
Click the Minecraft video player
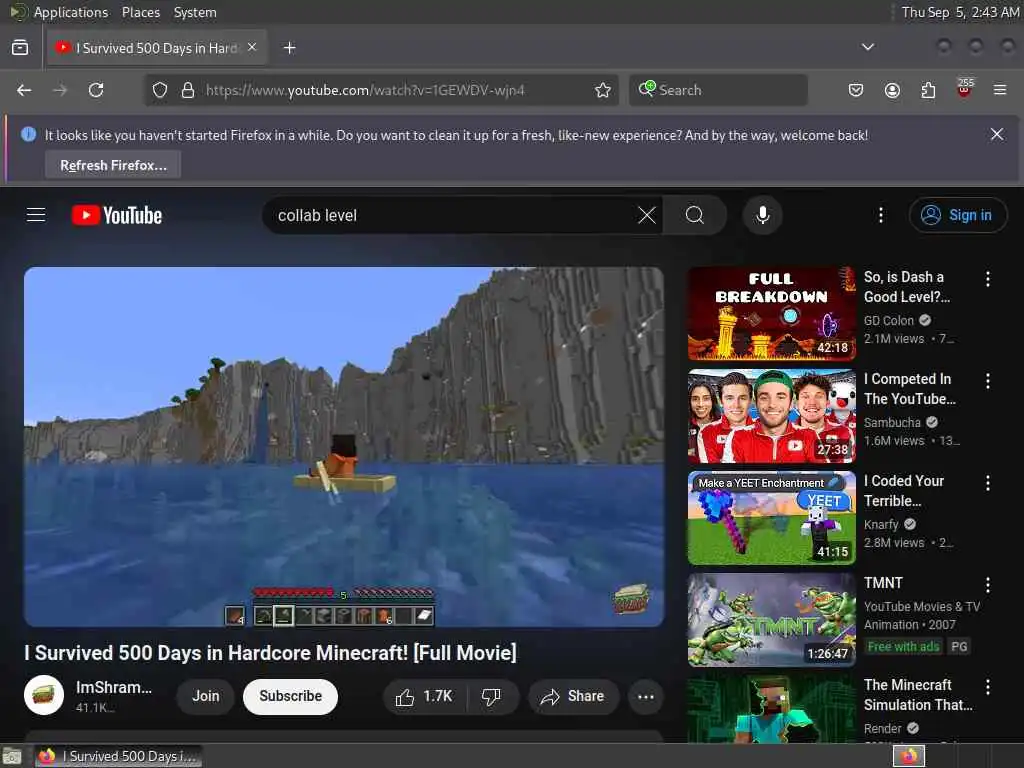344,447
